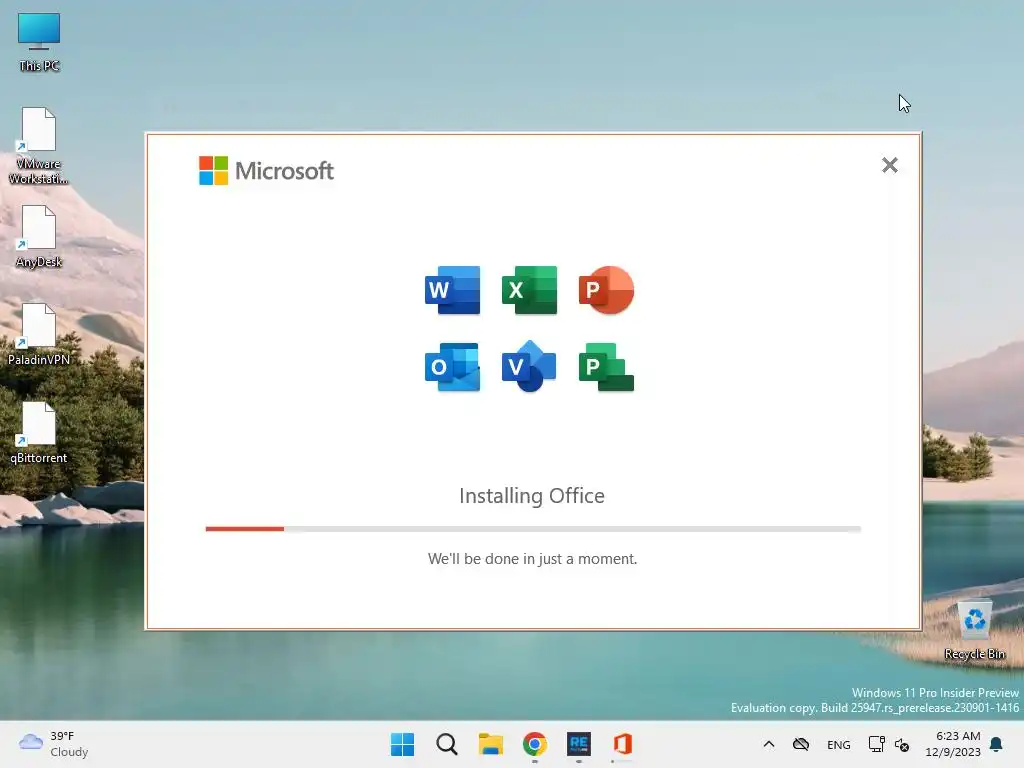Click the Project icon in the installer
This screenshot has width=1024, height=768.
click(606, 367)
